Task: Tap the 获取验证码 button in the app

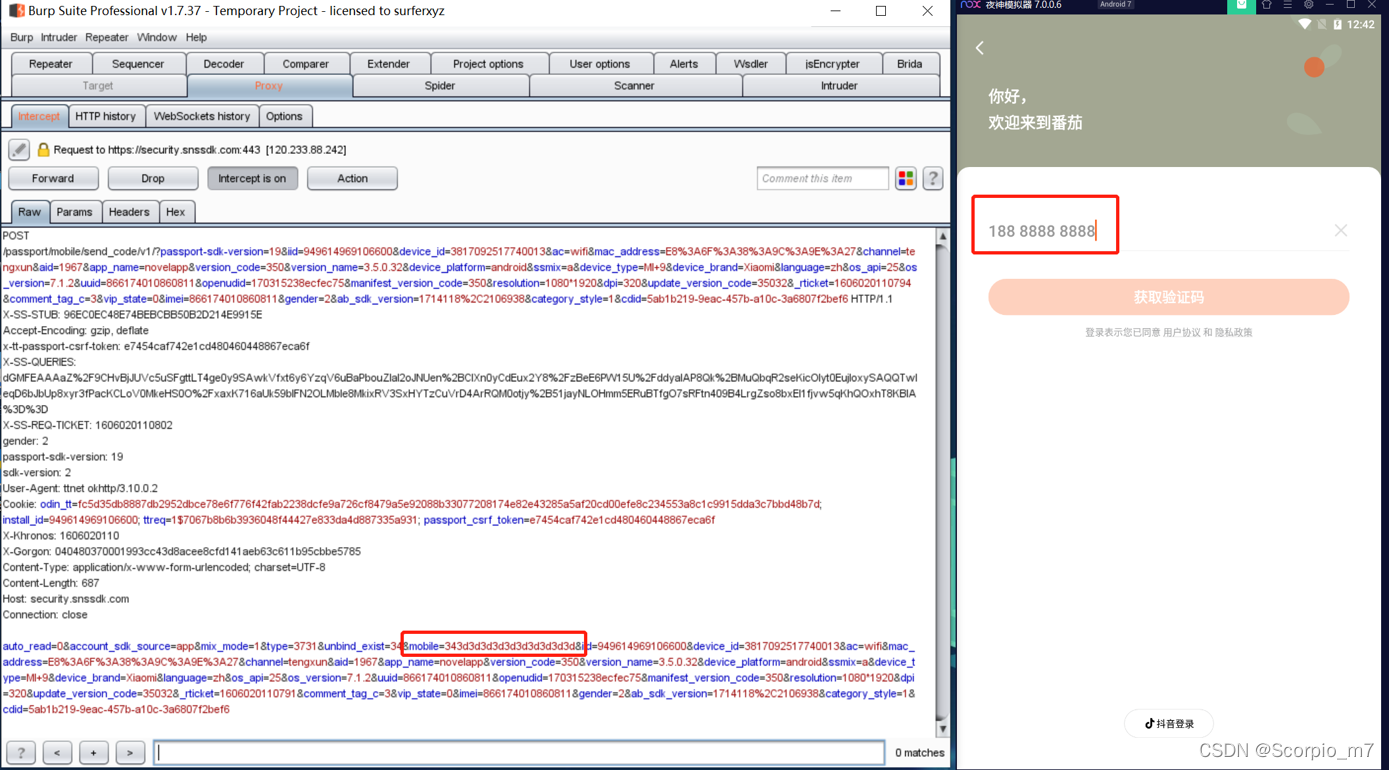Action: pos(1169,297)
